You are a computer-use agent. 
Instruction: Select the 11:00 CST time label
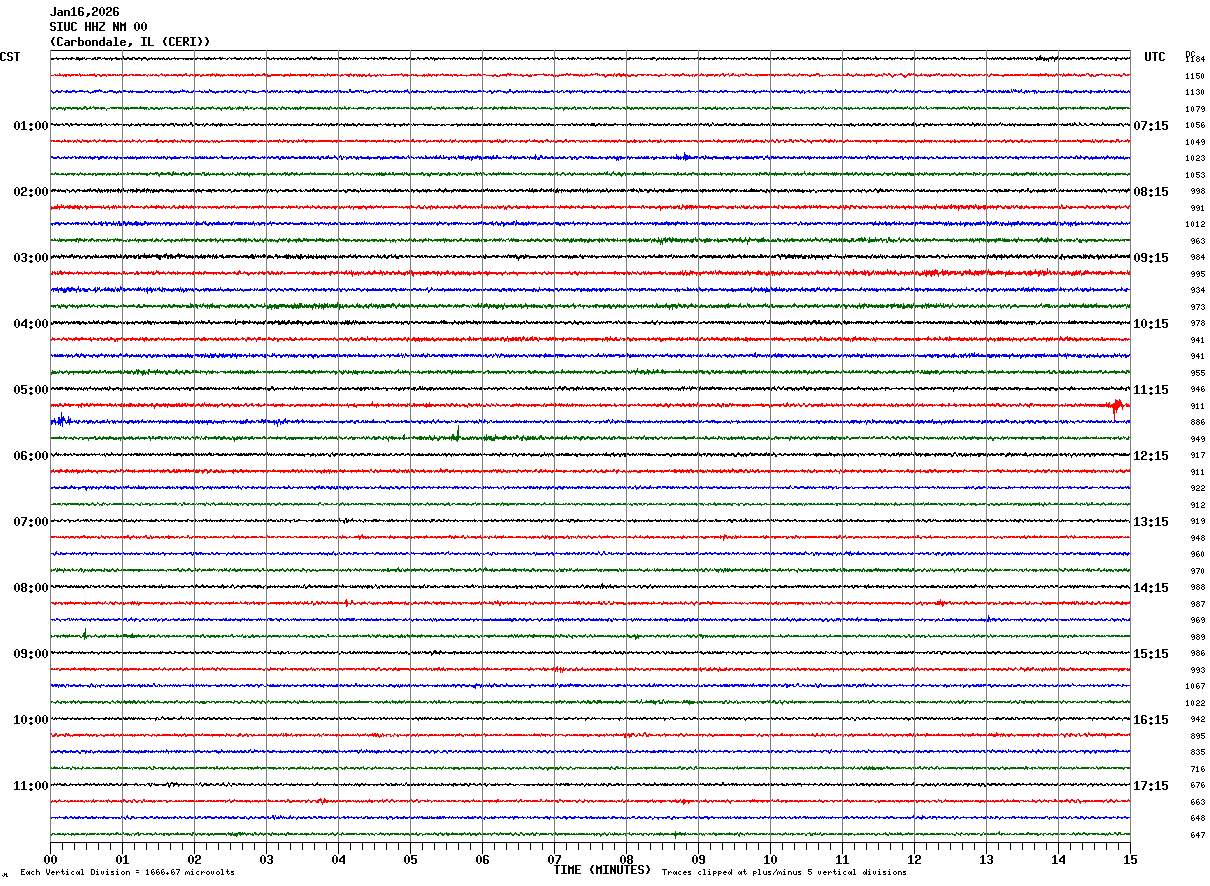tap(31, 786)
